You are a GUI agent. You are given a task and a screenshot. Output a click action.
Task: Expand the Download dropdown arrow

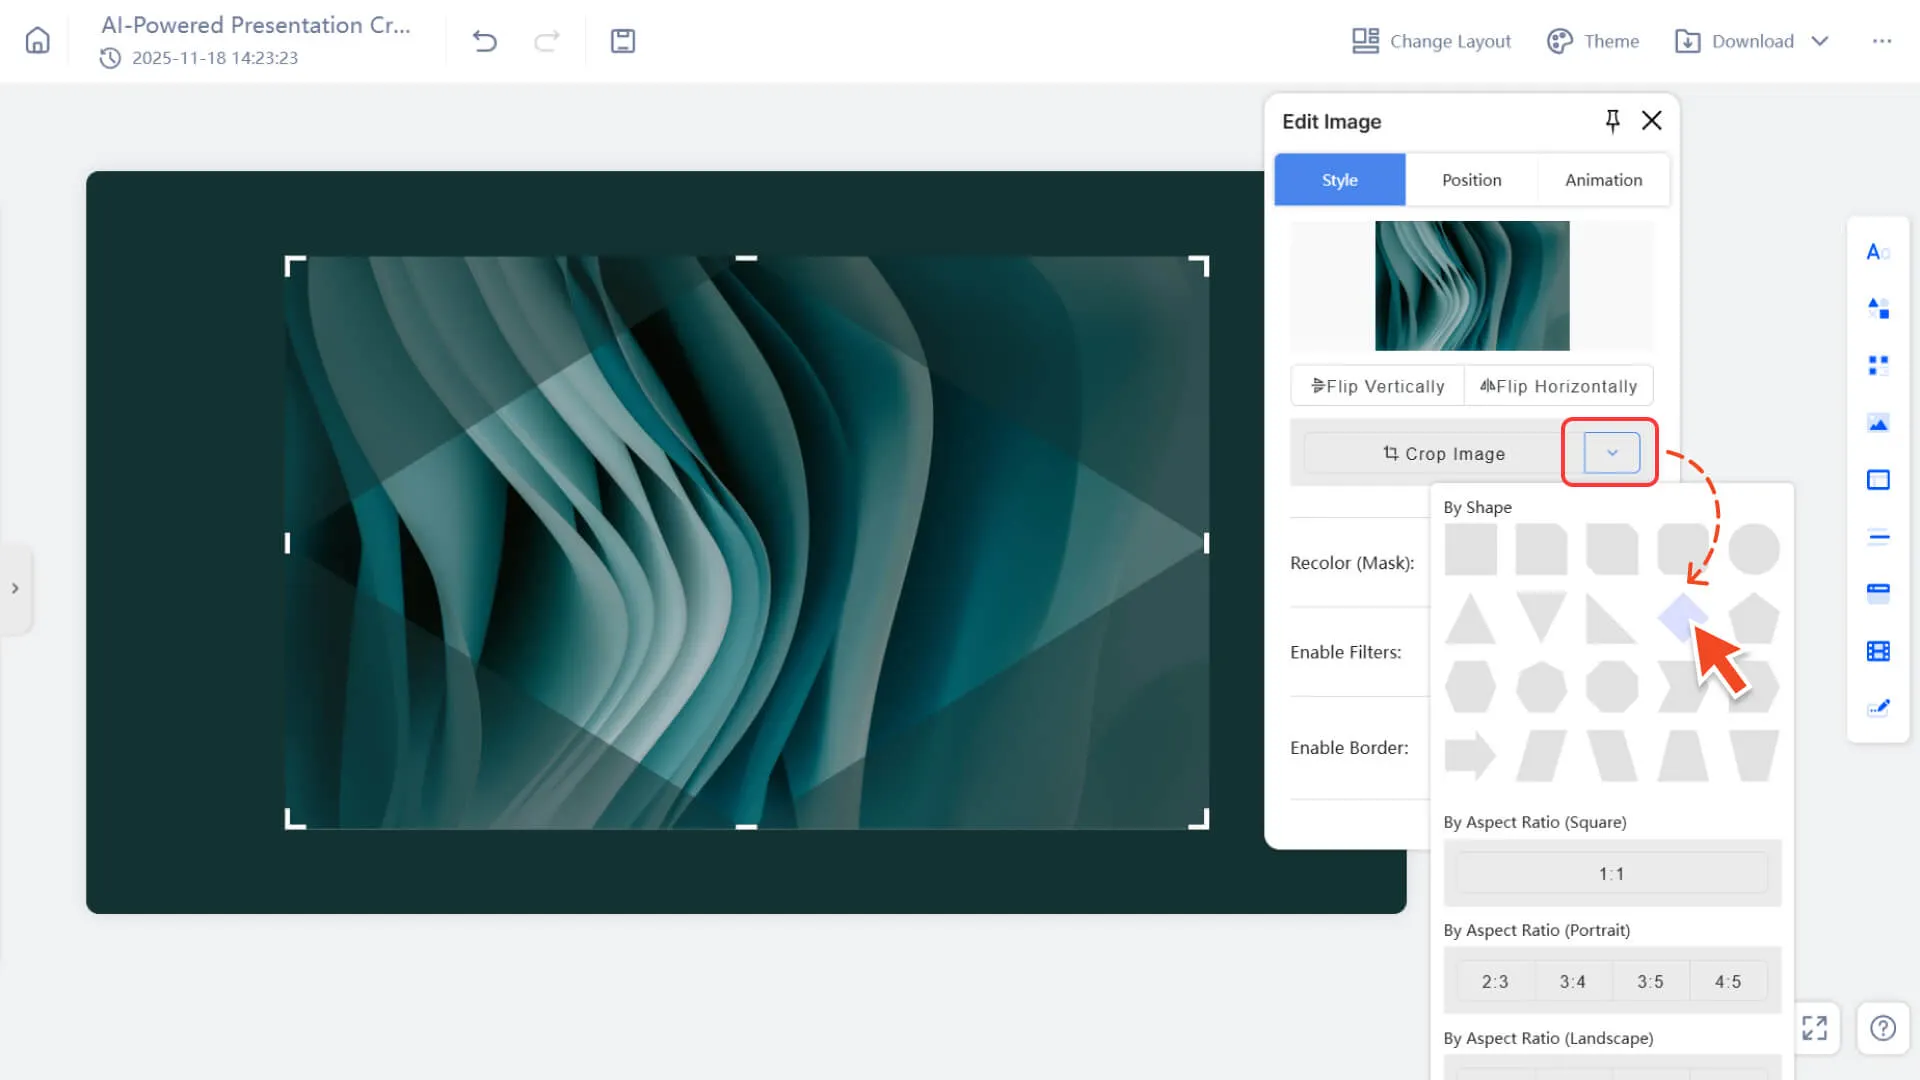coord(1820,41)
